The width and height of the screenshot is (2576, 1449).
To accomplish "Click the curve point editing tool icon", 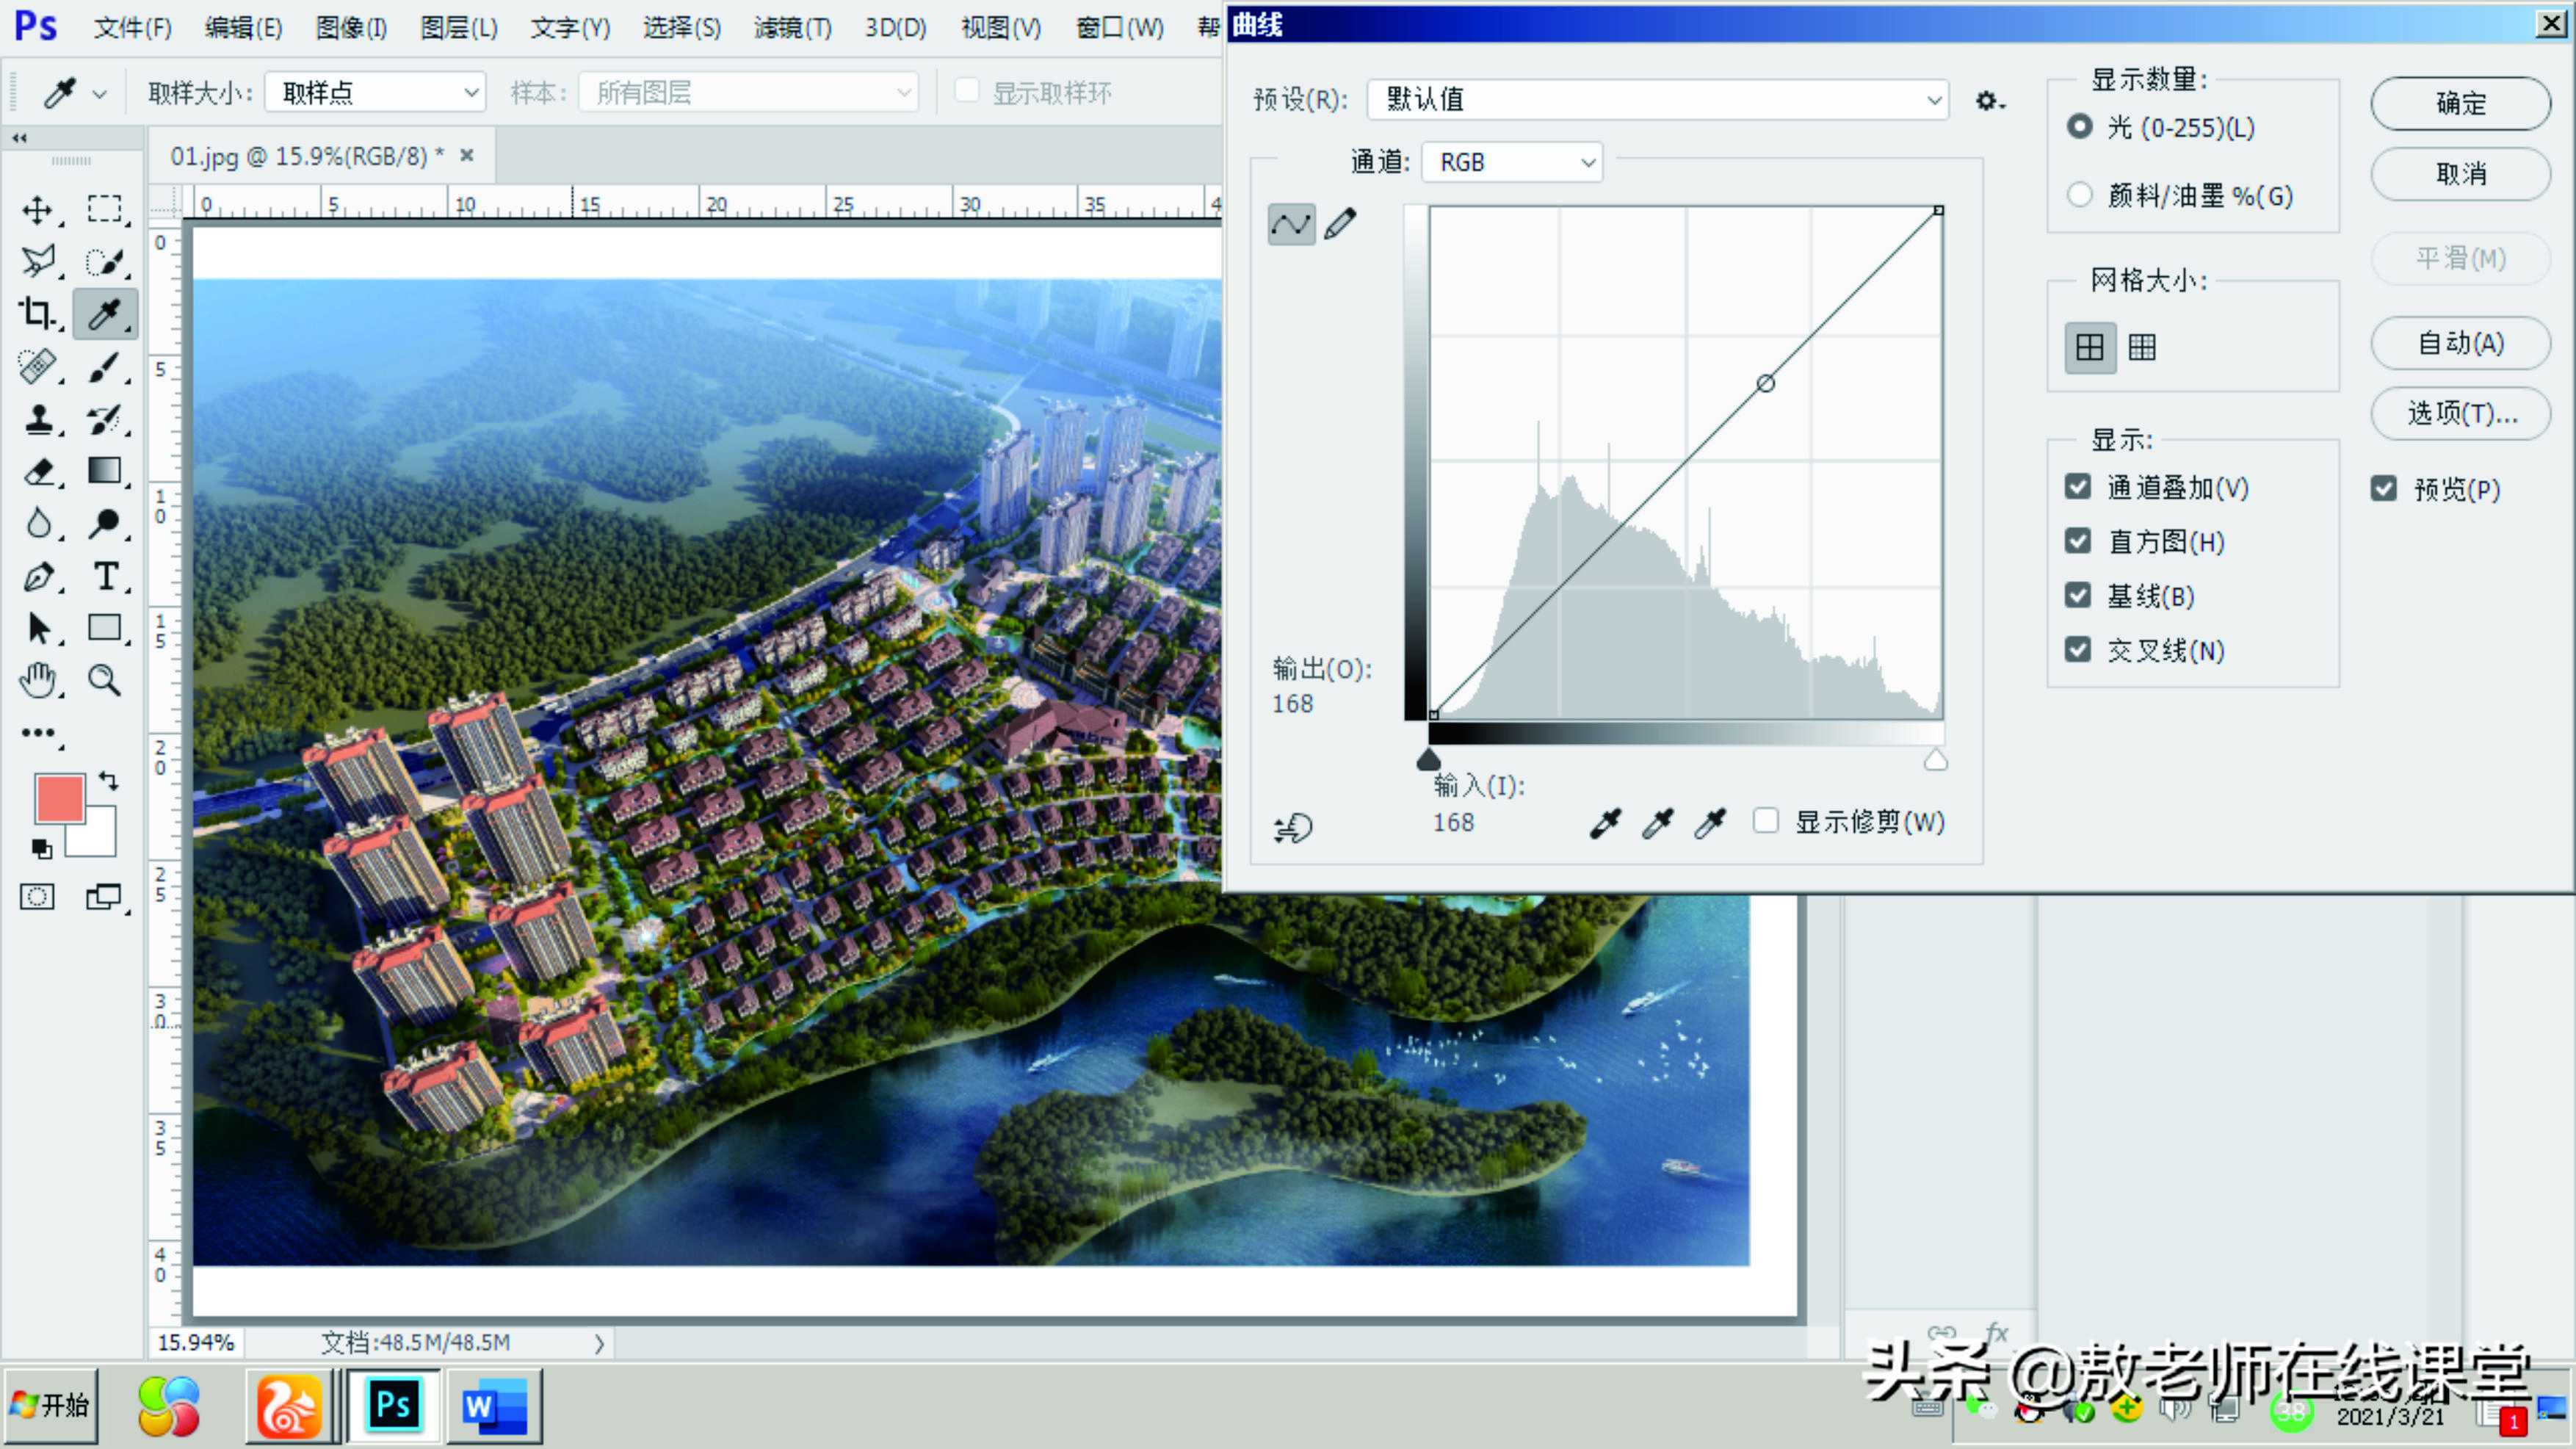I will click(1291, 224).
